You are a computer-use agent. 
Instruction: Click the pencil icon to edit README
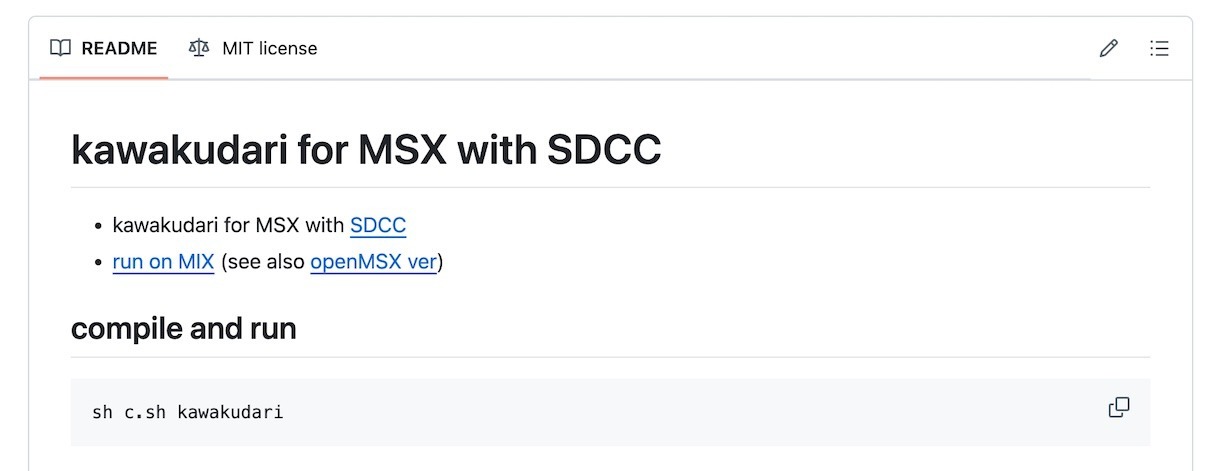tap(1108, 48)
